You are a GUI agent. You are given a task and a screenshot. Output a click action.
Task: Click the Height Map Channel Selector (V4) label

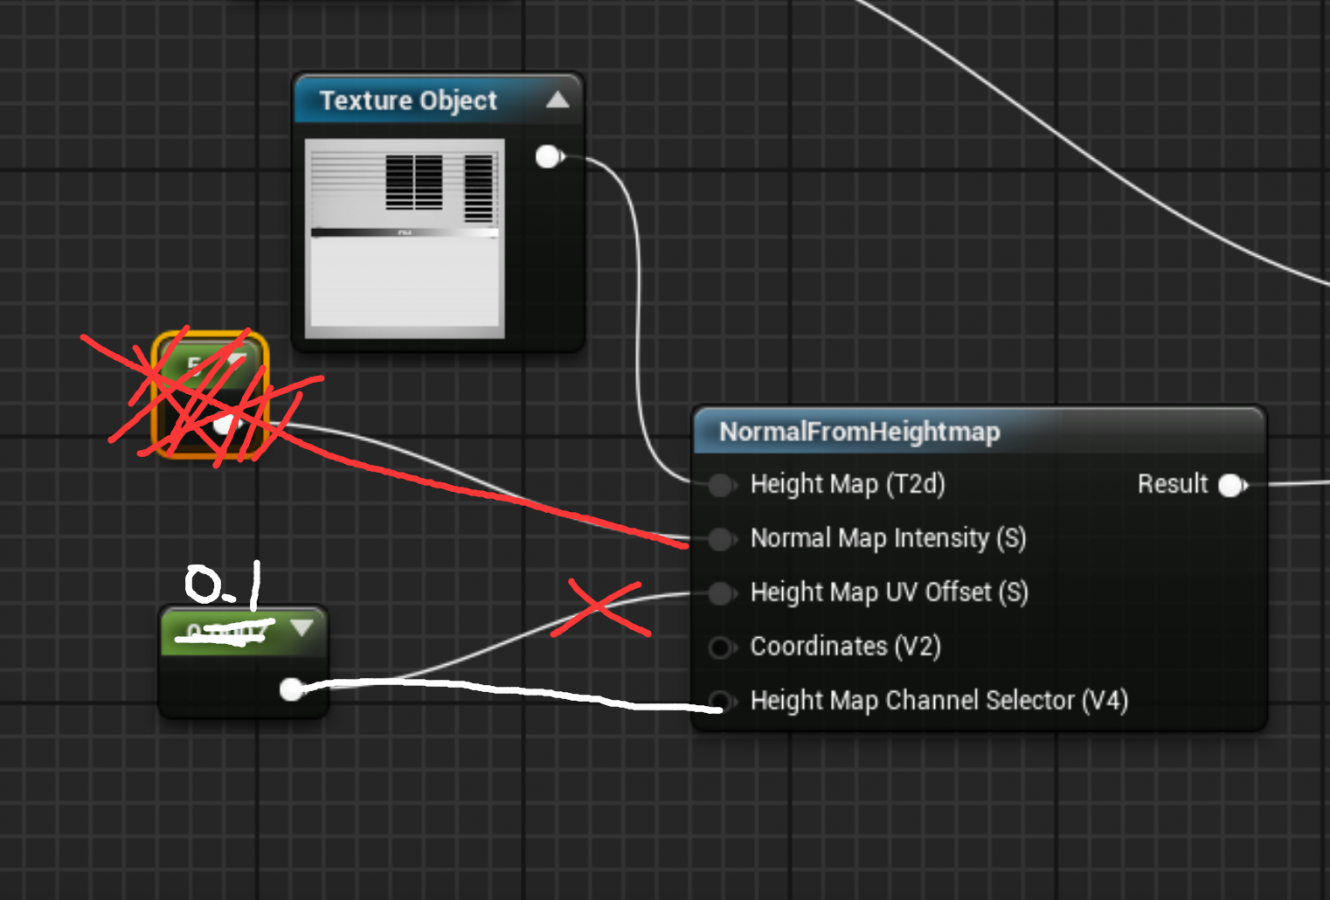click(x=939, y=700)
